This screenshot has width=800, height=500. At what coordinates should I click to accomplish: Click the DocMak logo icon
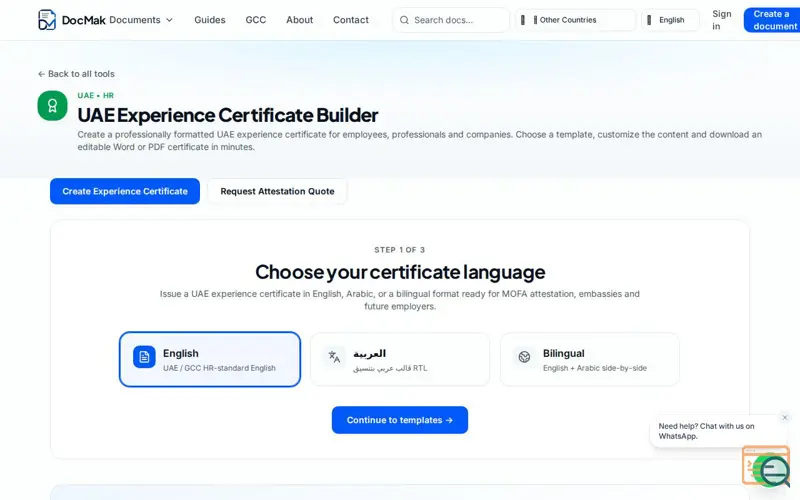[x=47, y=20]
